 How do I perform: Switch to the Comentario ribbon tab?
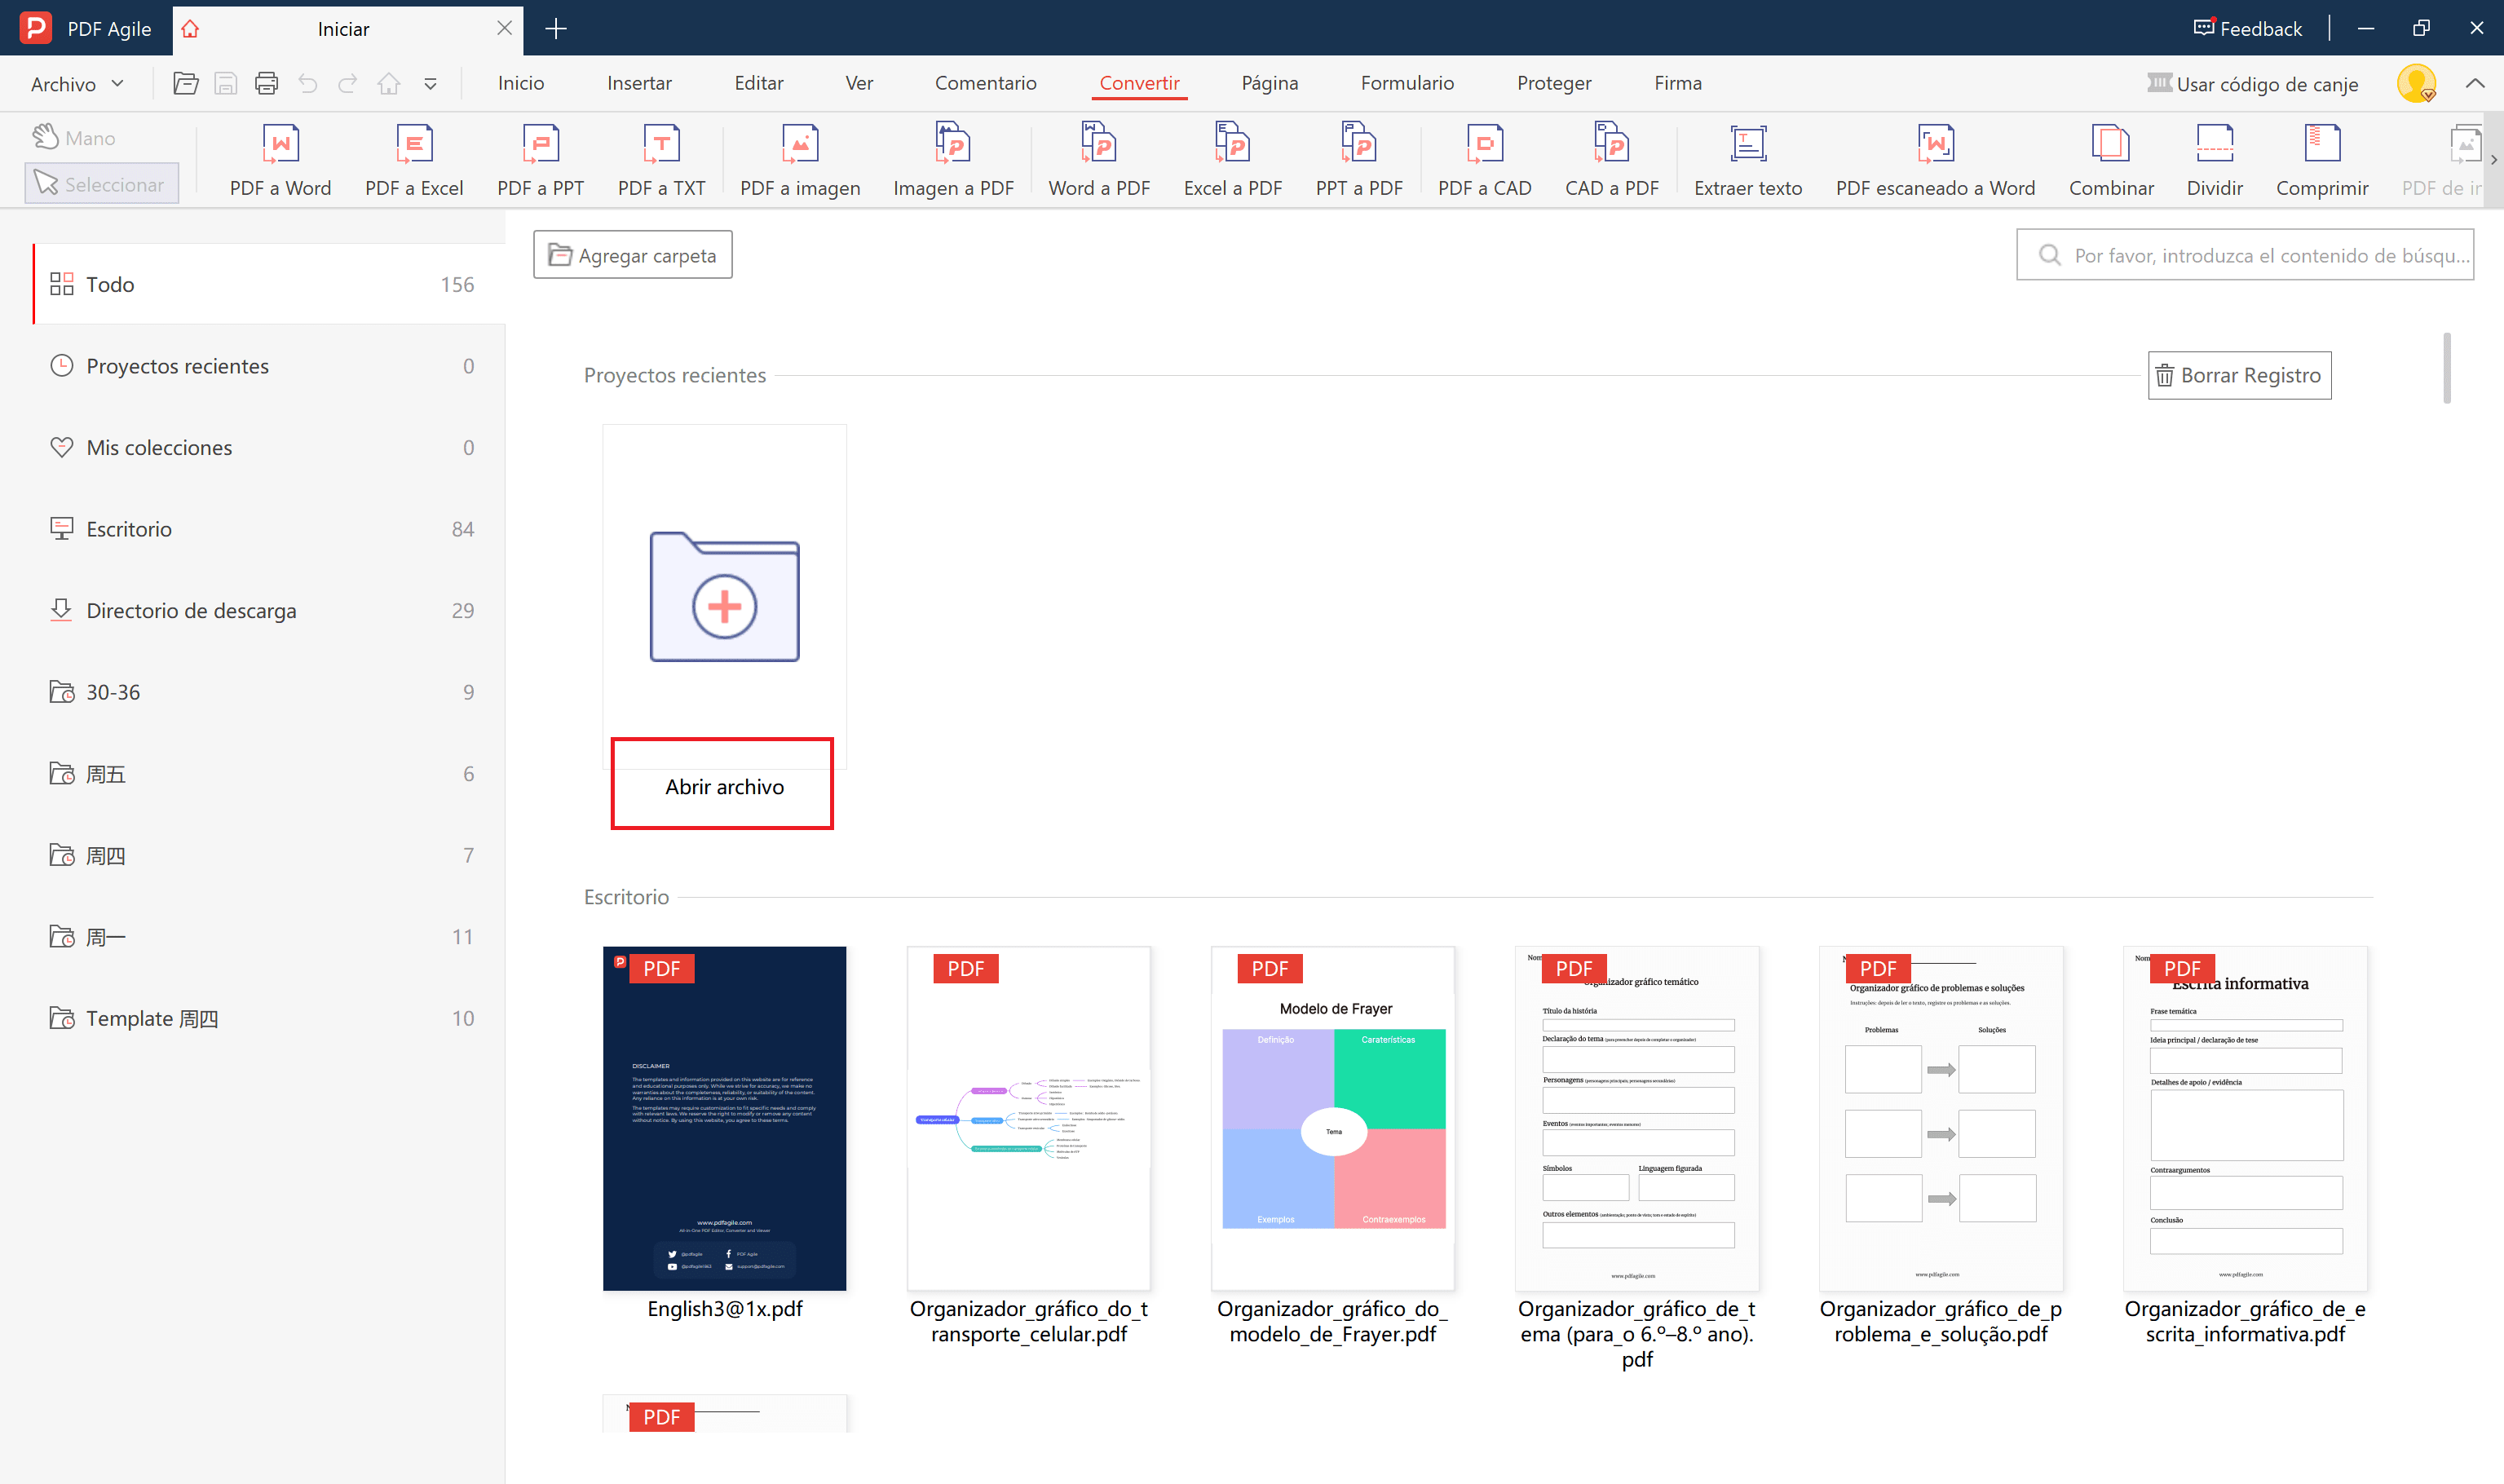click(985, 83)
